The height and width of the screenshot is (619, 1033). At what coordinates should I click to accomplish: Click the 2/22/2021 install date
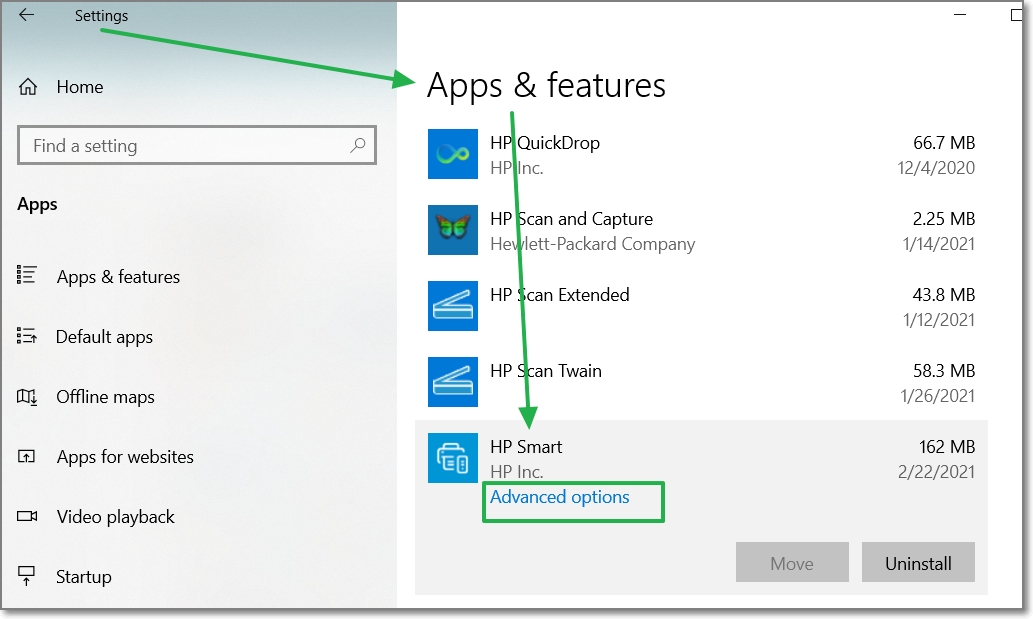click(x=936, y=472)
